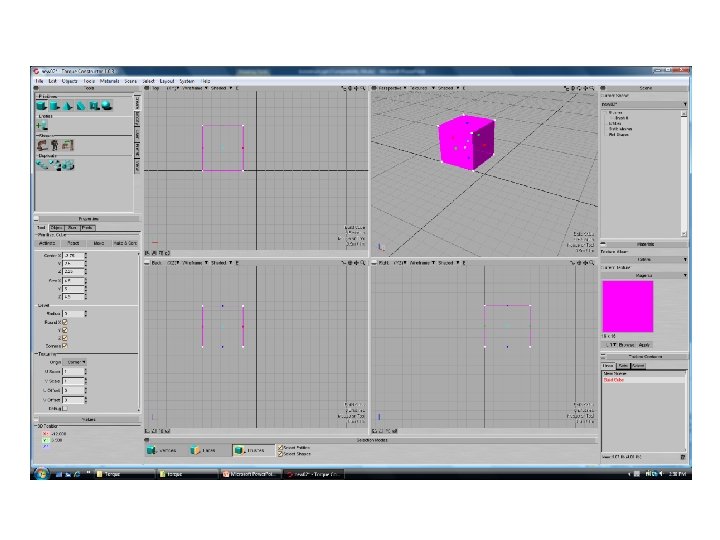
Task: Click the scene tree scrollbar down arrow
Action: 684,234
